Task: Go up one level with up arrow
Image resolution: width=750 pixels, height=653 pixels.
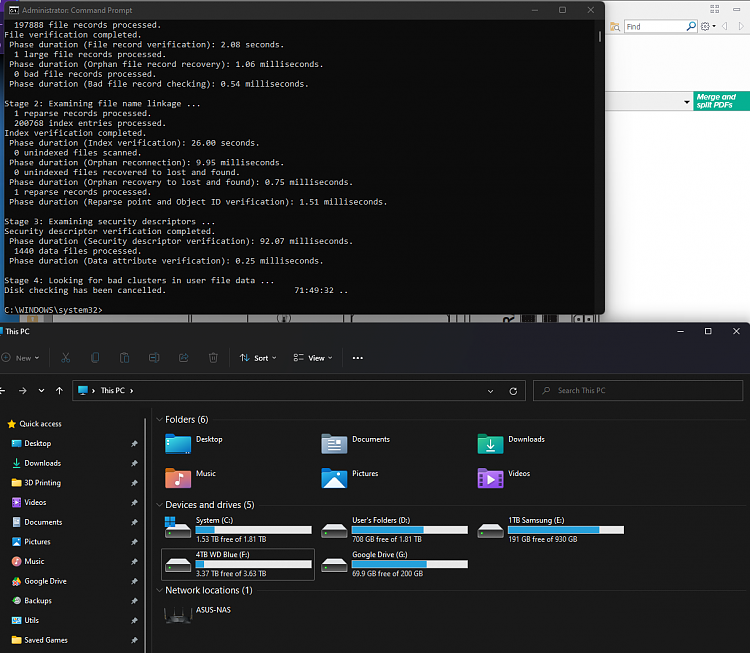Action: [59, 391]
